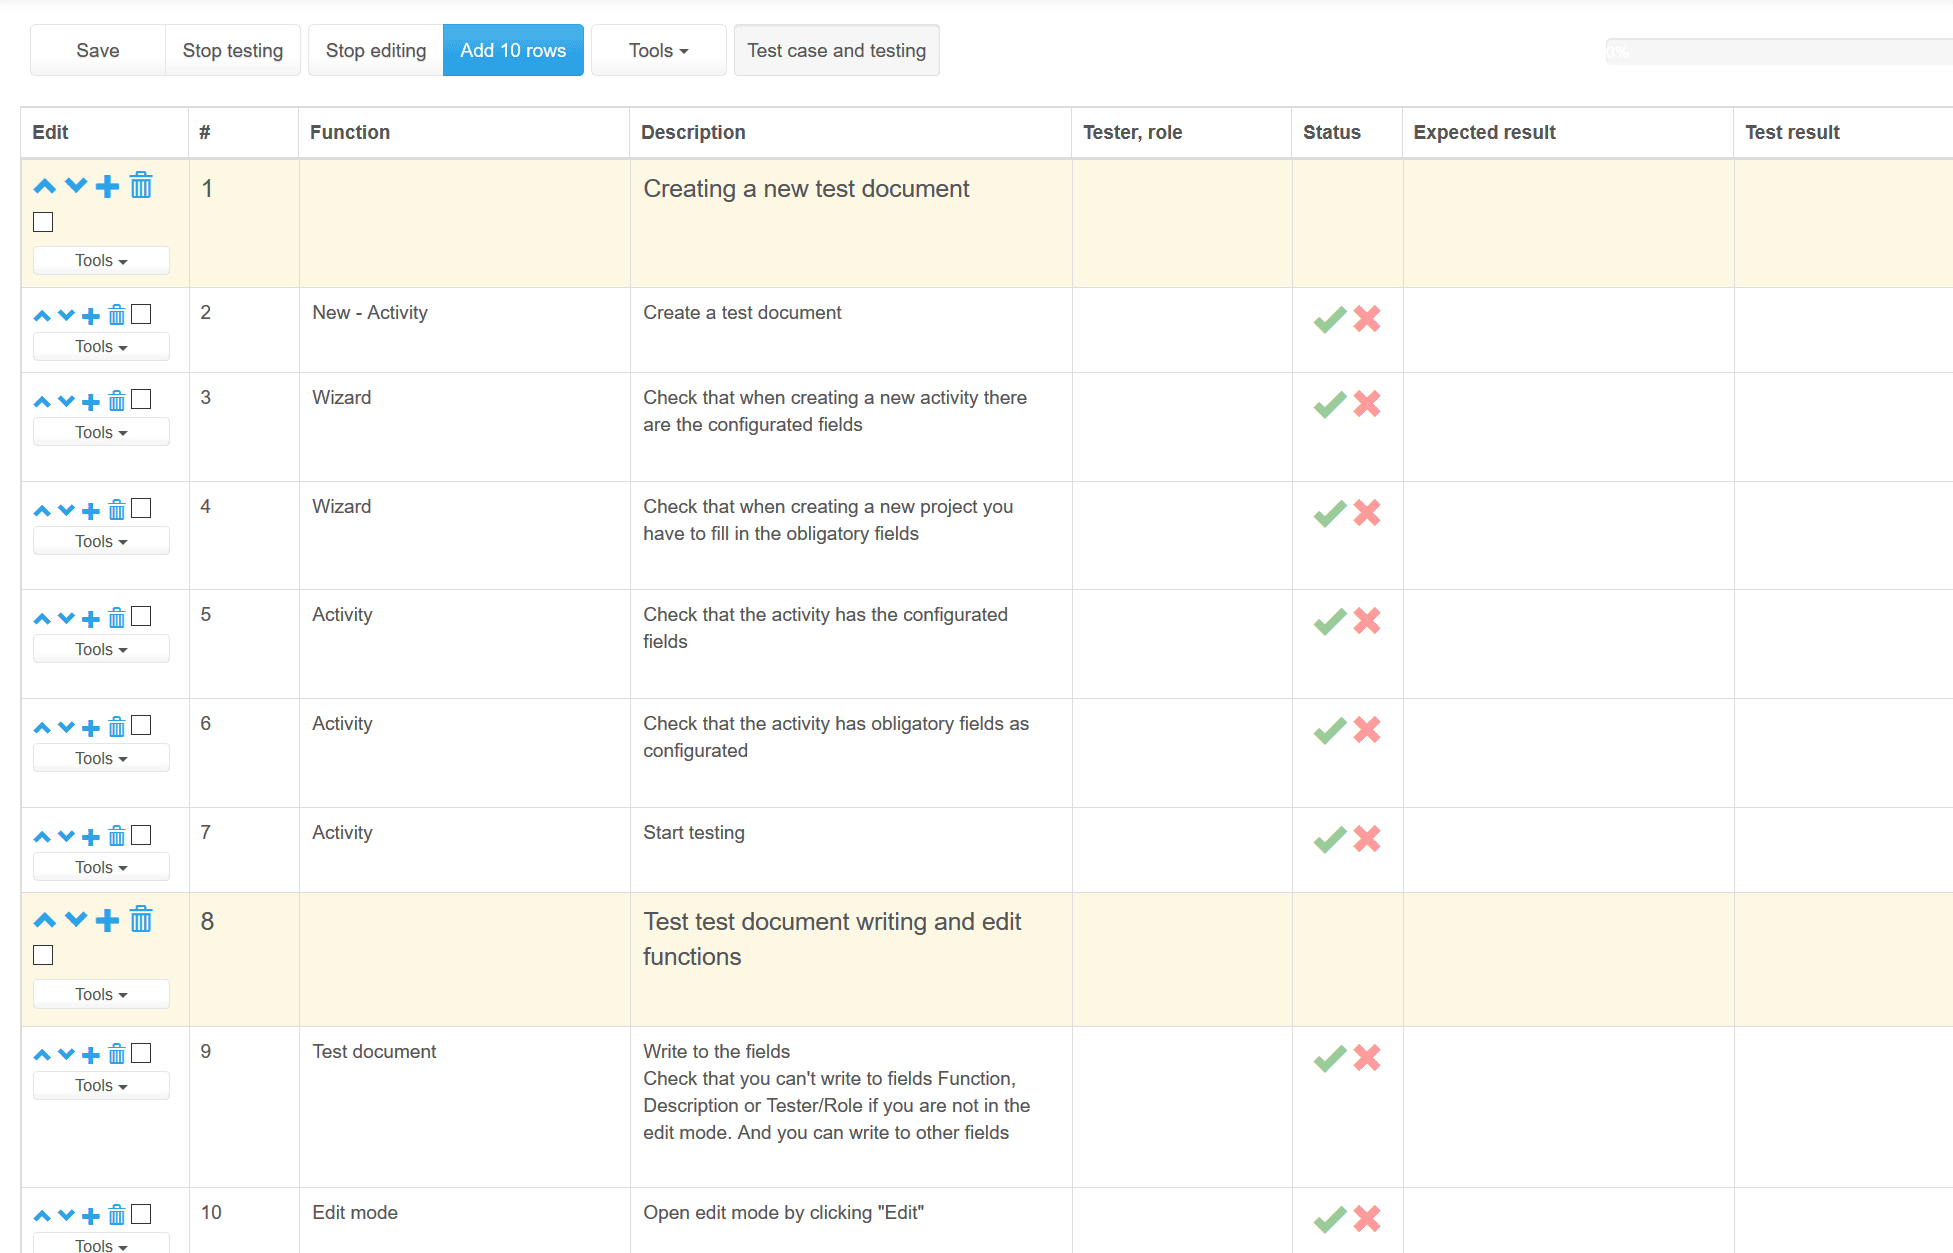Tick the checkbox for row 3
1953x1253 pixels.
click(142, 399)
